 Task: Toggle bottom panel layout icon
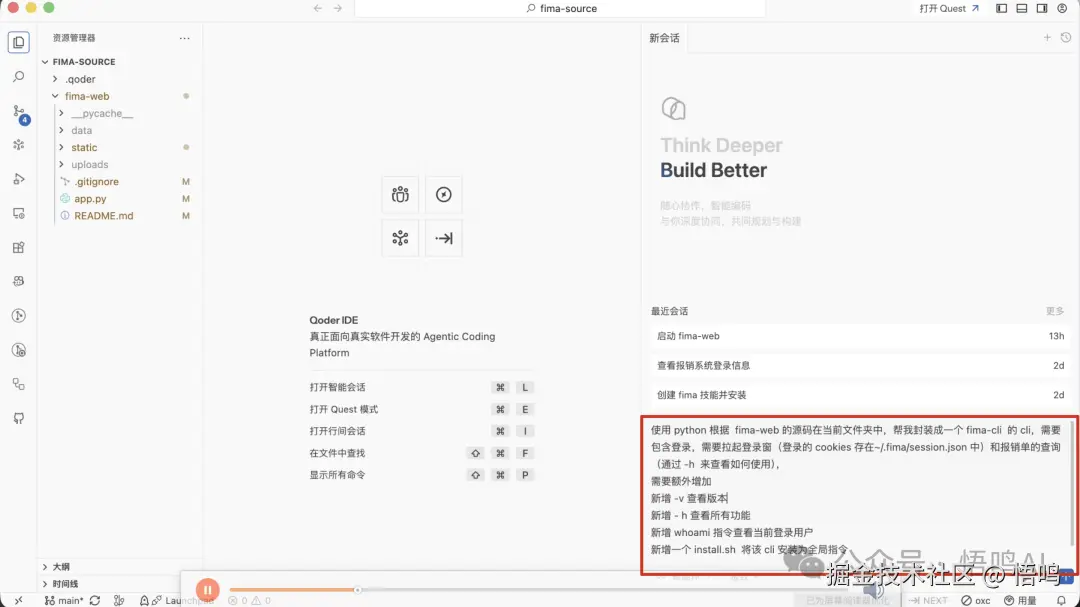point(1021,8)
